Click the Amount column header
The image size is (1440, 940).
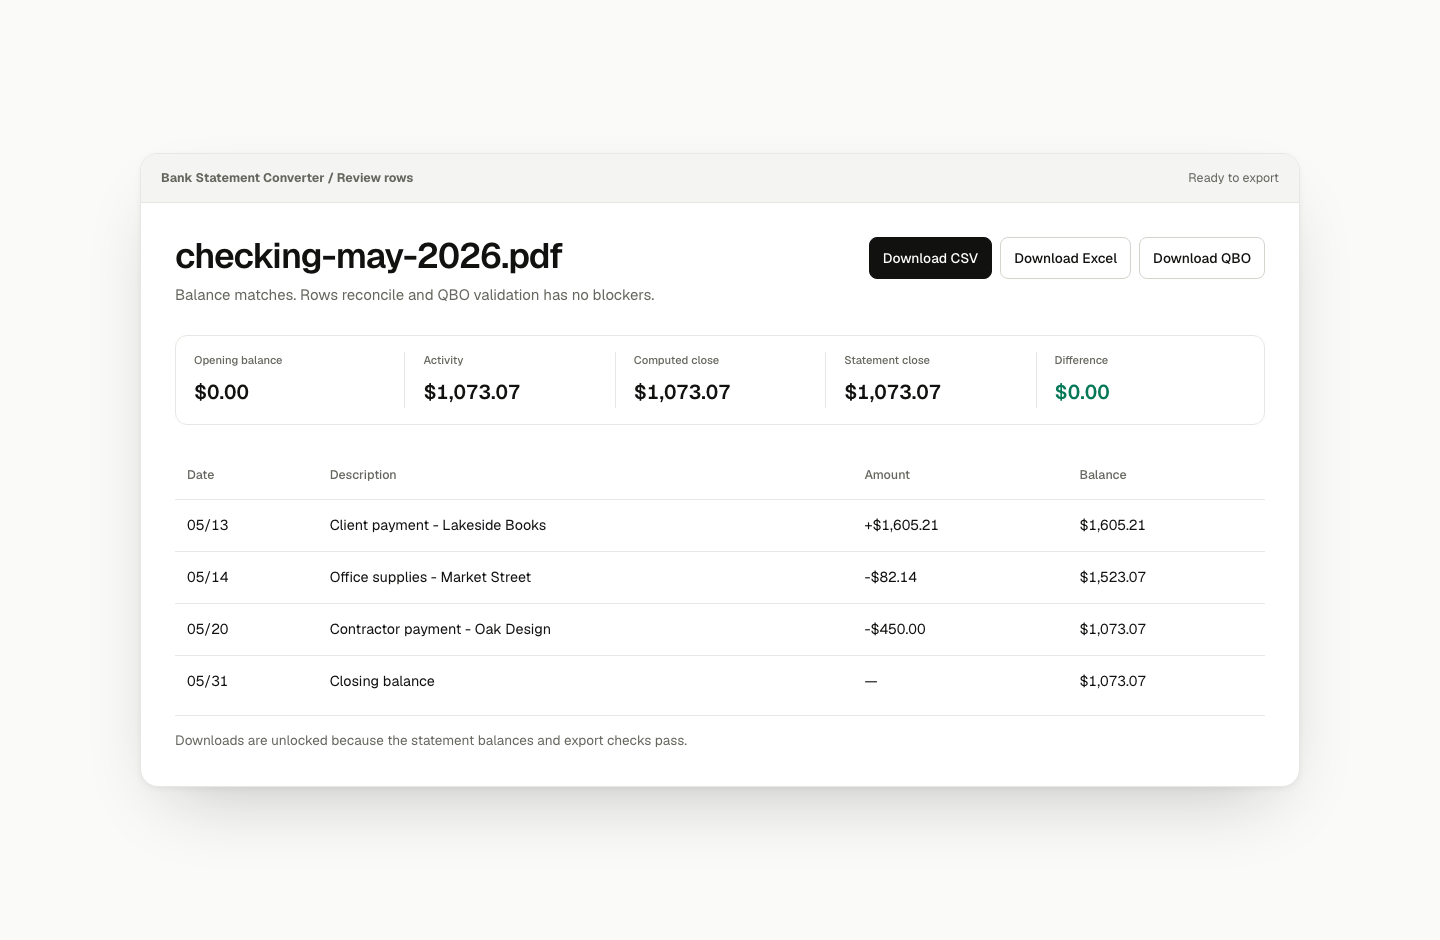(887, 475)
